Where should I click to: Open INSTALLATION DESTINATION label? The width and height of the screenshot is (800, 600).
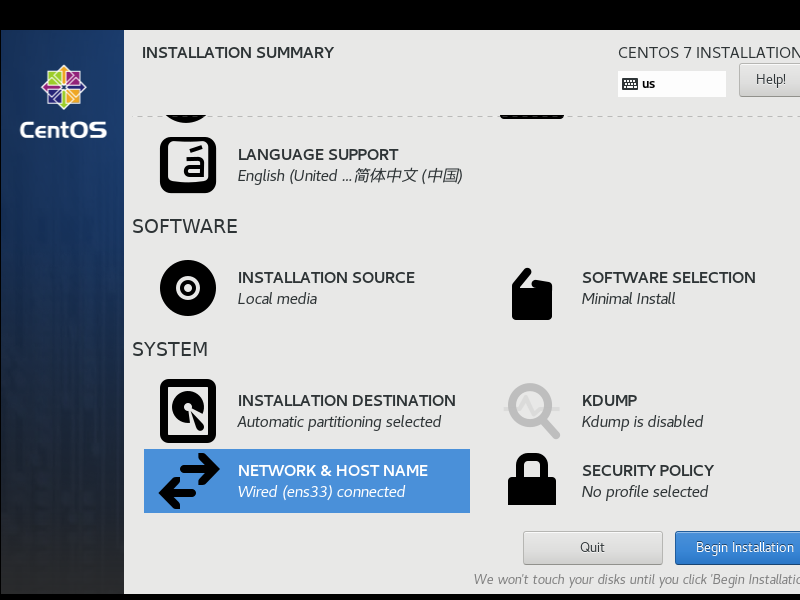346,401
